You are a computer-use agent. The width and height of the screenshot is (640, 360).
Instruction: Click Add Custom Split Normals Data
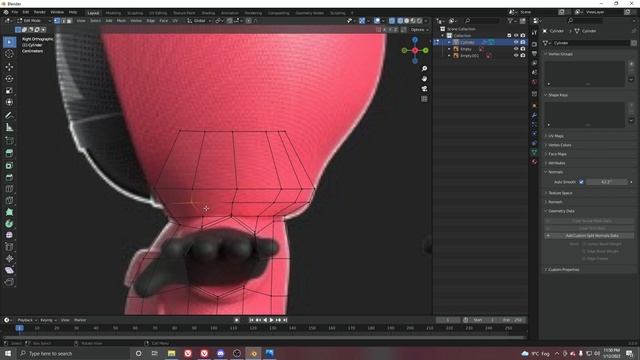coord(589,236)
